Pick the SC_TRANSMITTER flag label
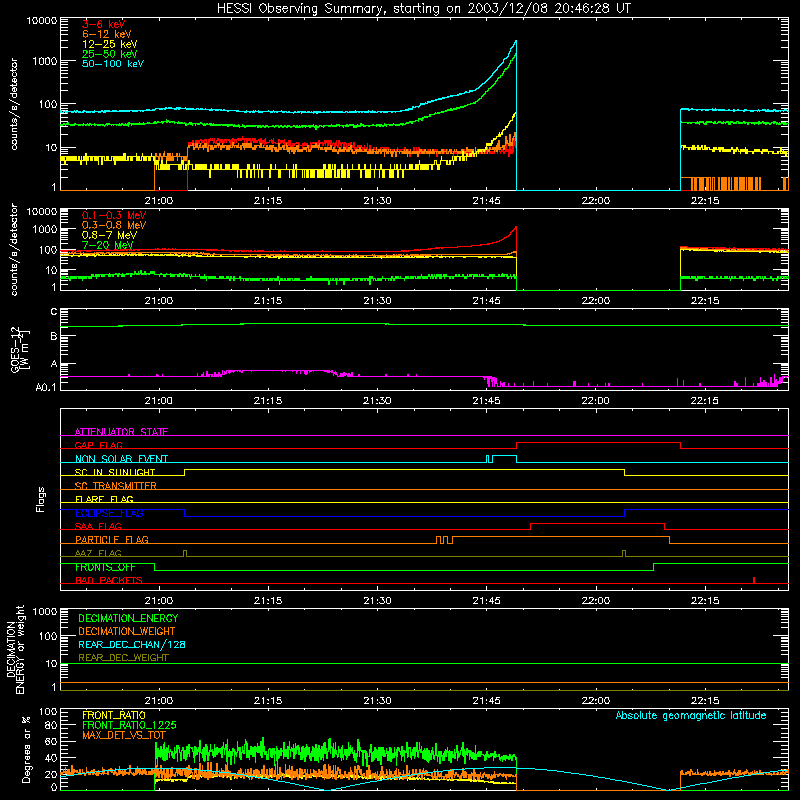 tap(115, 486)
